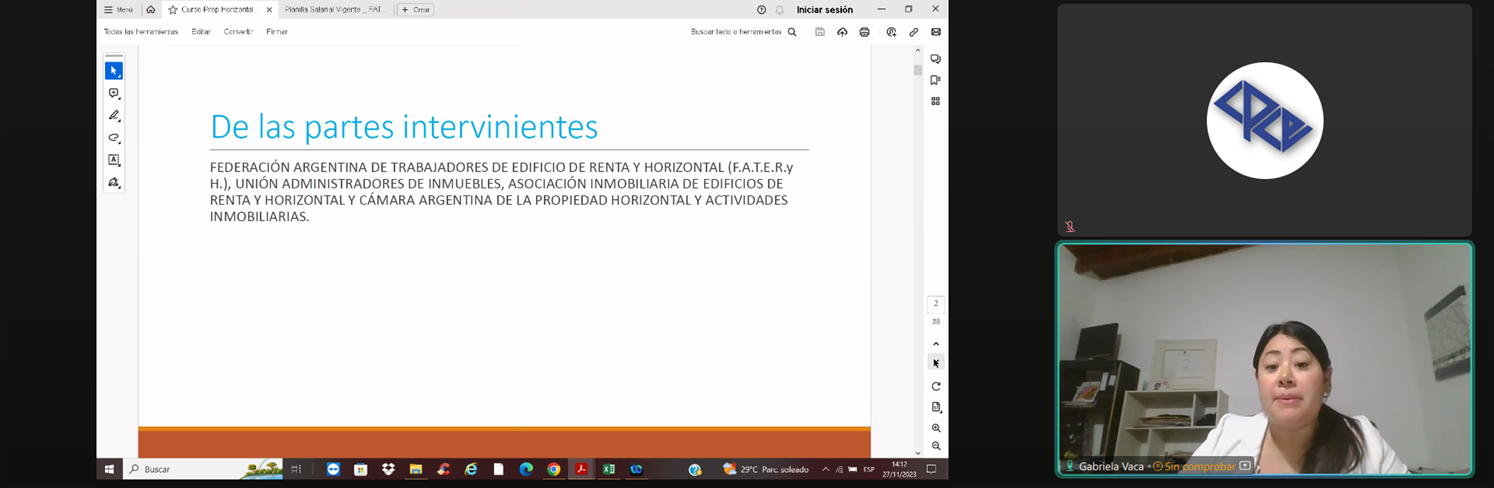Viewport: 1494px width, 488px height.
Task: Open Task View on the taskbar
Action: [296, 469]
